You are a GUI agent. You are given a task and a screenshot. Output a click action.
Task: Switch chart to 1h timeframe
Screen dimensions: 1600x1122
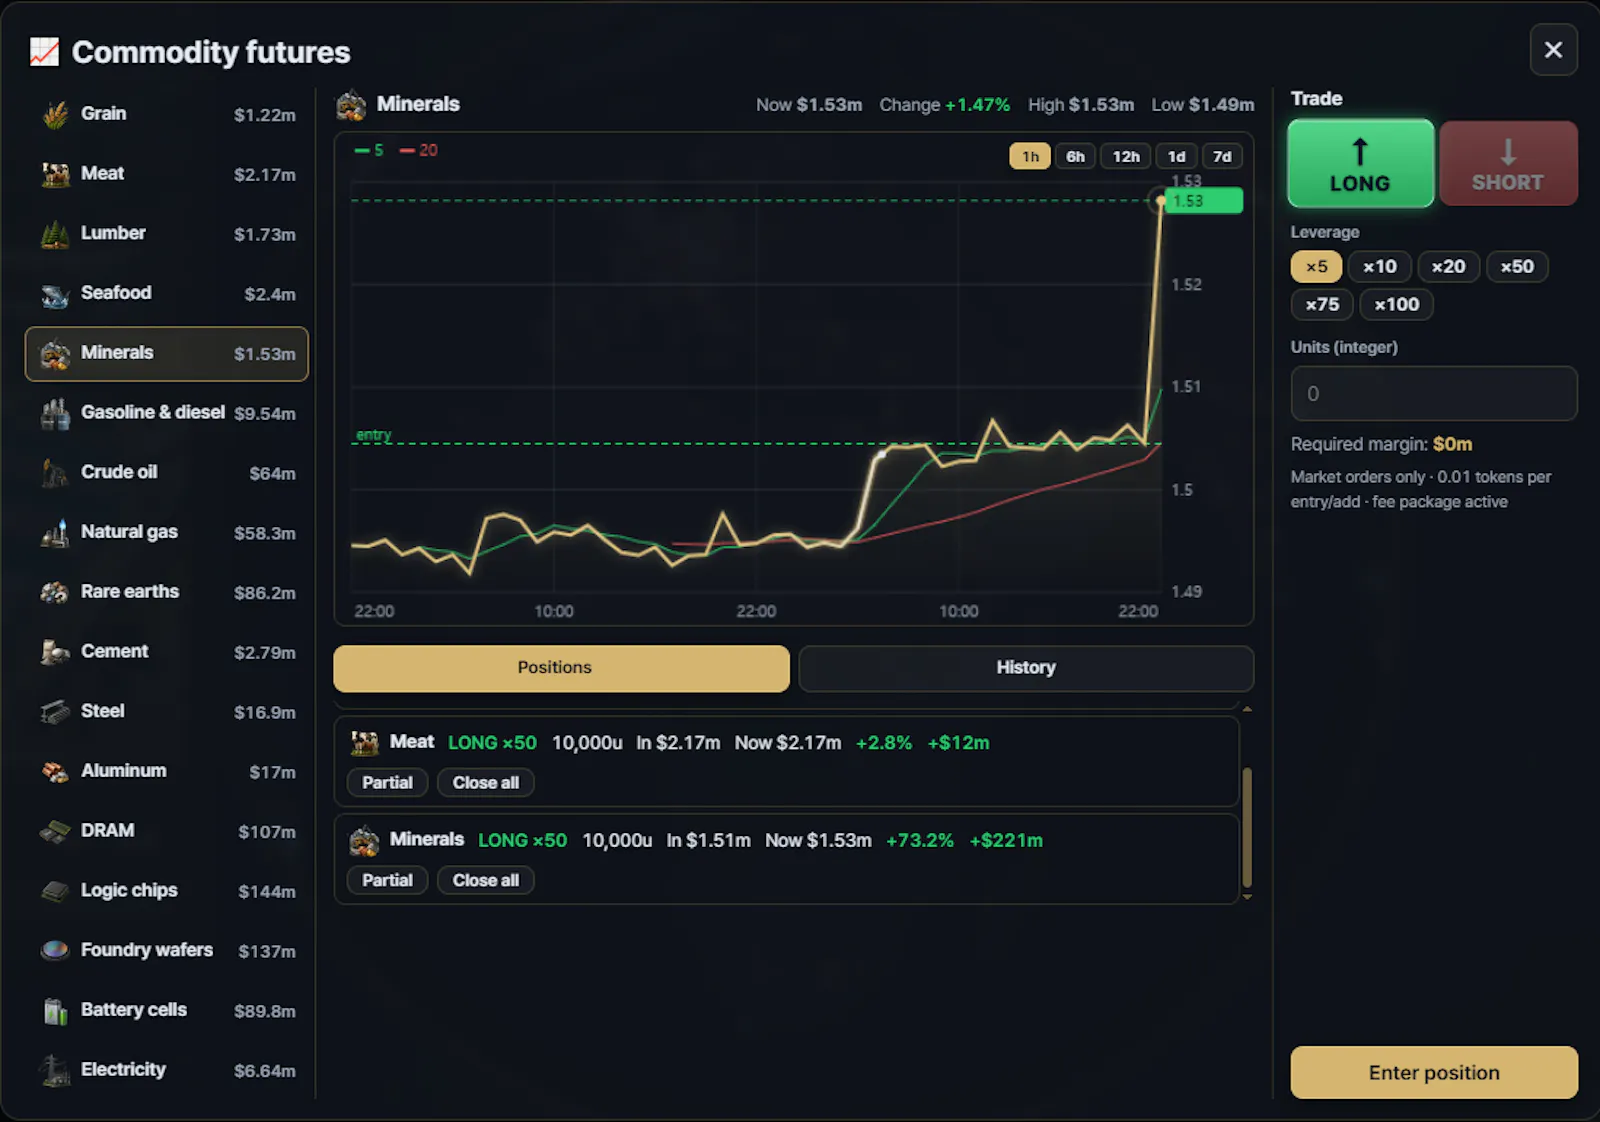point(1030,157)
